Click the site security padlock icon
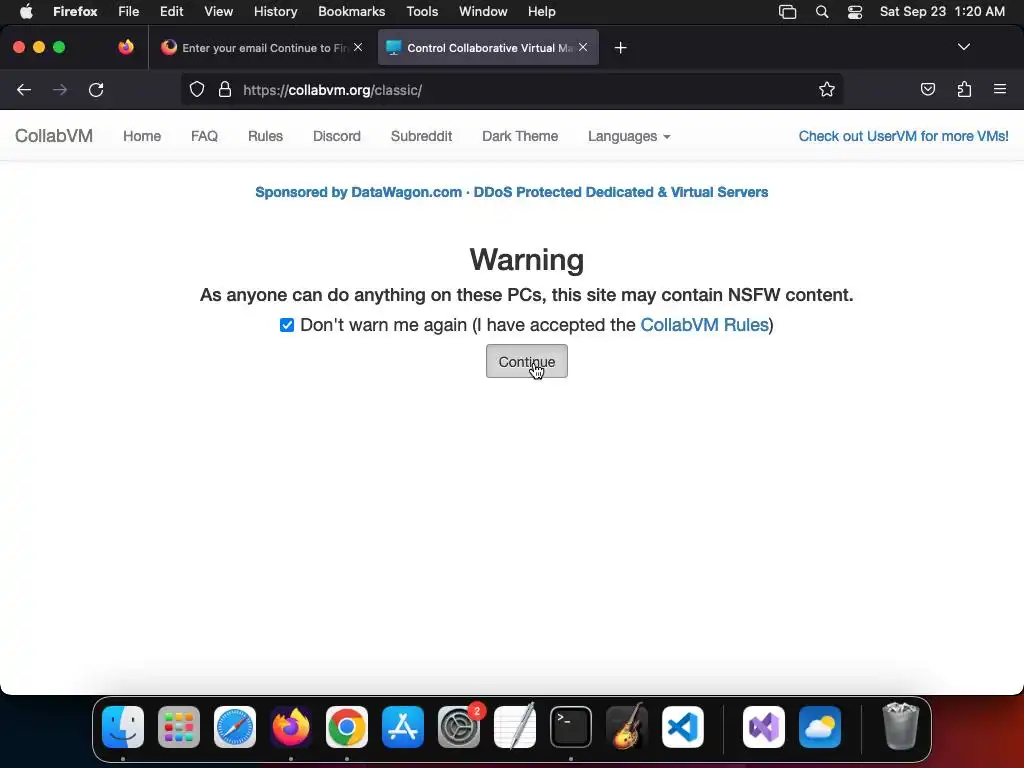 (225, 89)
